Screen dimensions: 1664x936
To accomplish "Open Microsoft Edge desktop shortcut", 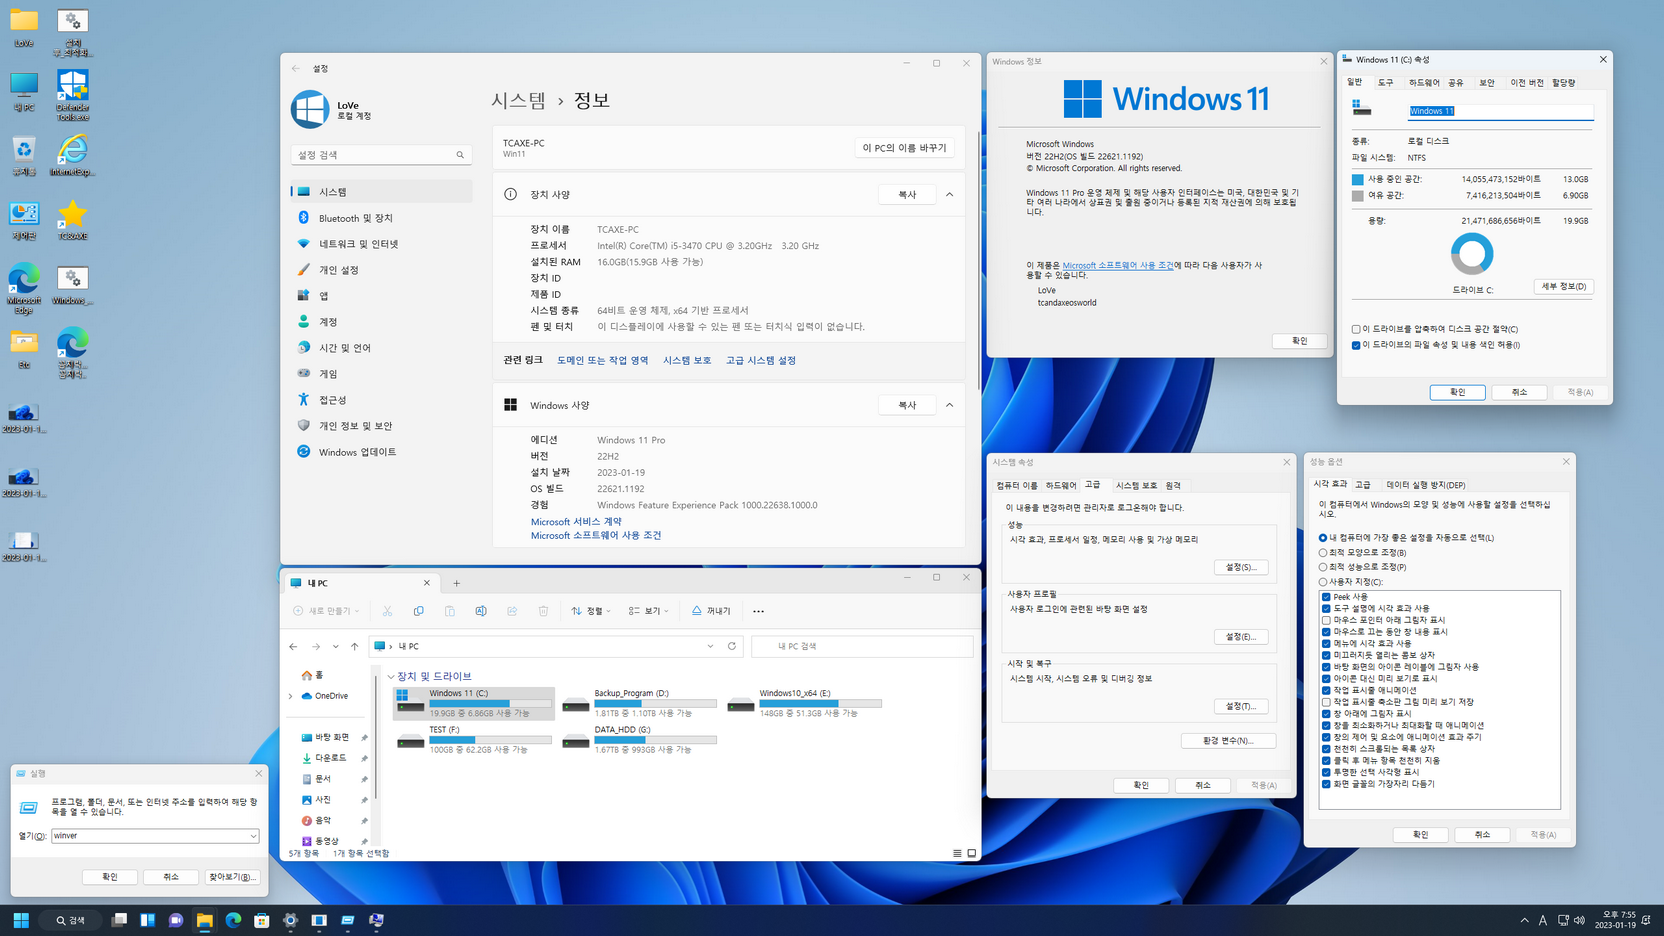I will coord(24,290).
